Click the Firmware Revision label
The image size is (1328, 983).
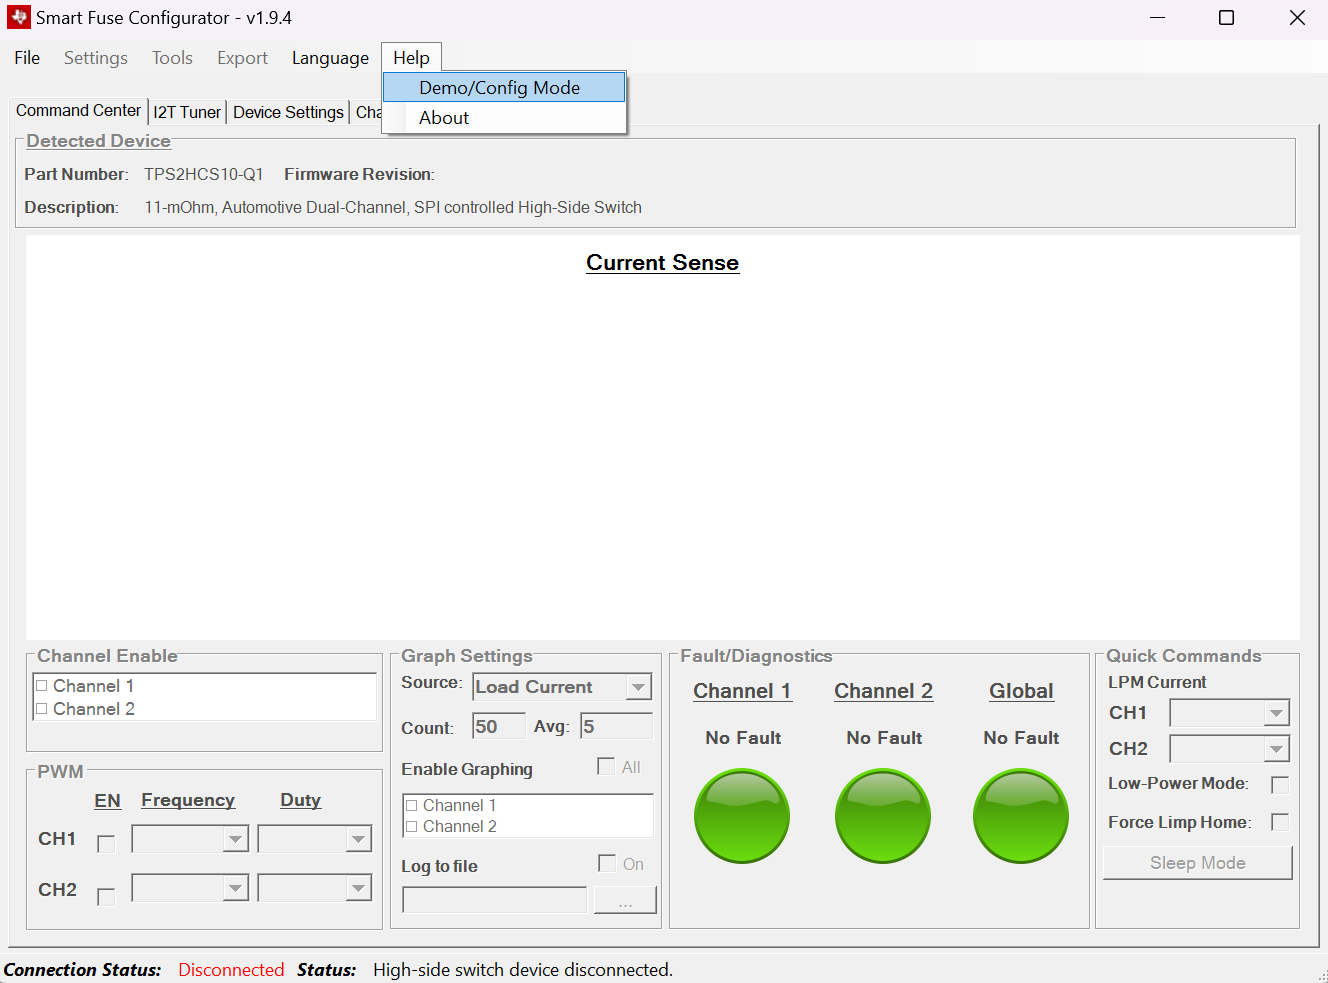(x=359, y=174)
